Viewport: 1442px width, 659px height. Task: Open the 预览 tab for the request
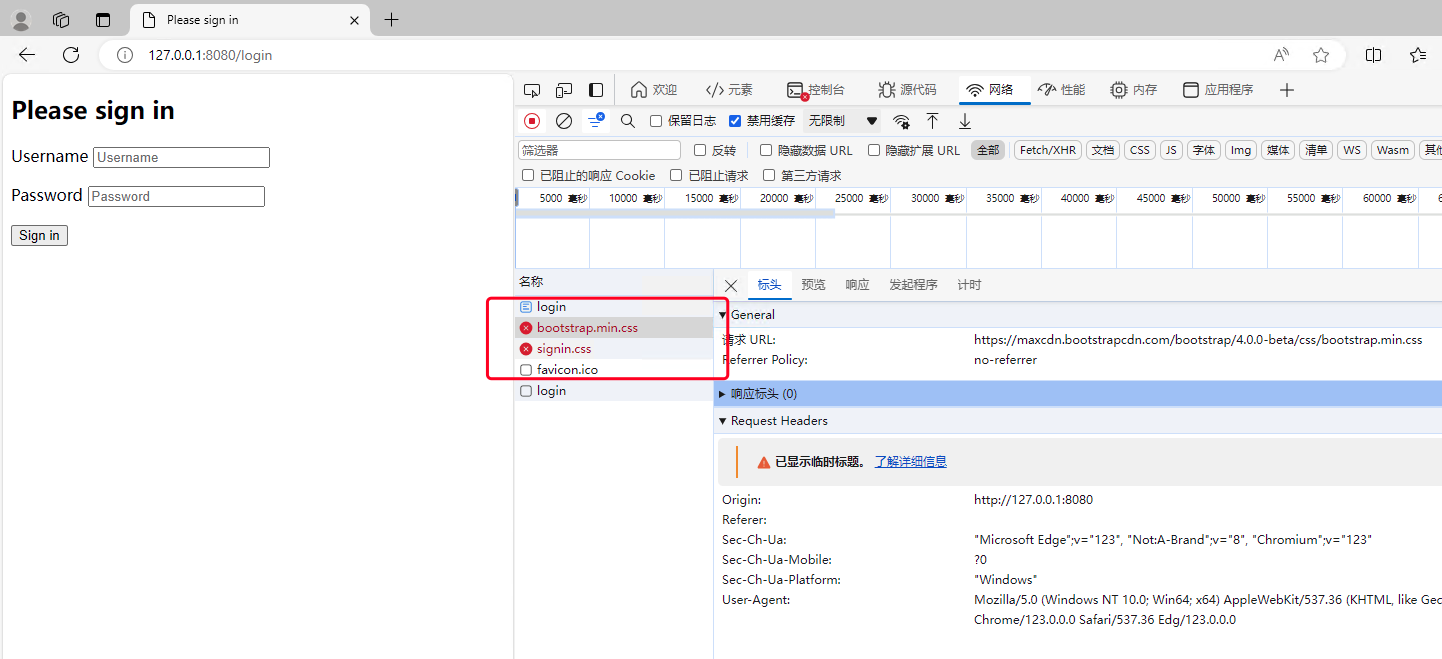point(813,284)
